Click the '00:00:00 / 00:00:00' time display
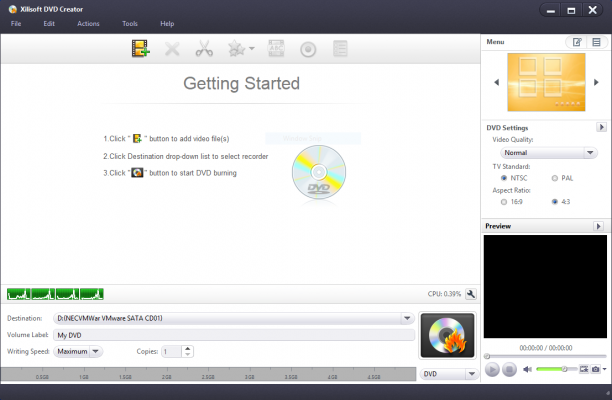The height and width of the screenshot is (400, 612). (546, 348)
